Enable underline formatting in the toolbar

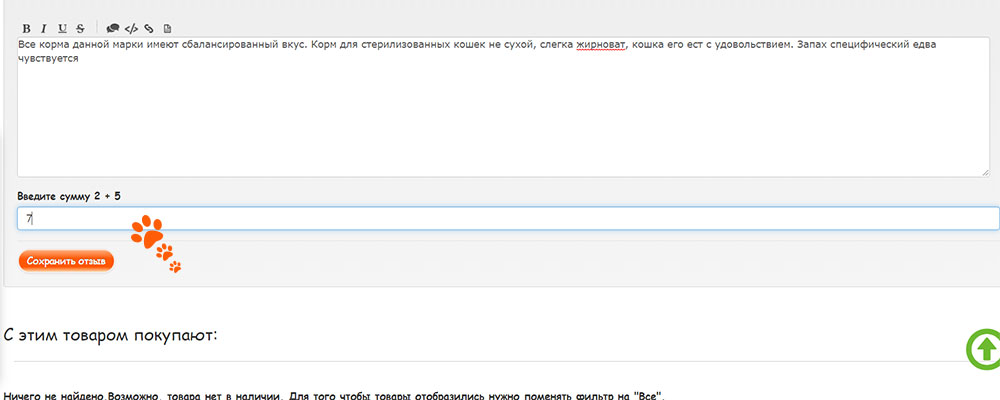click(x=62, y=28)
